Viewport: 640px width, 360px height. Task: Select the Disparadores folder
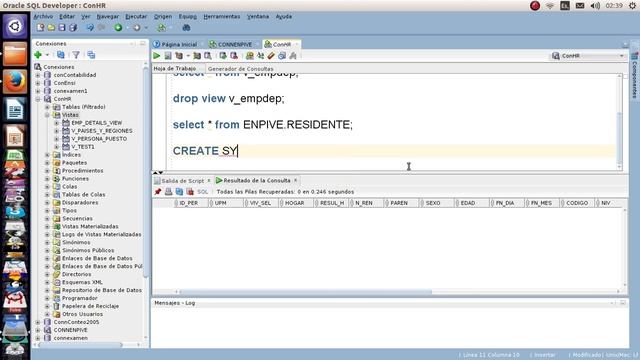(x=80, y=202)
